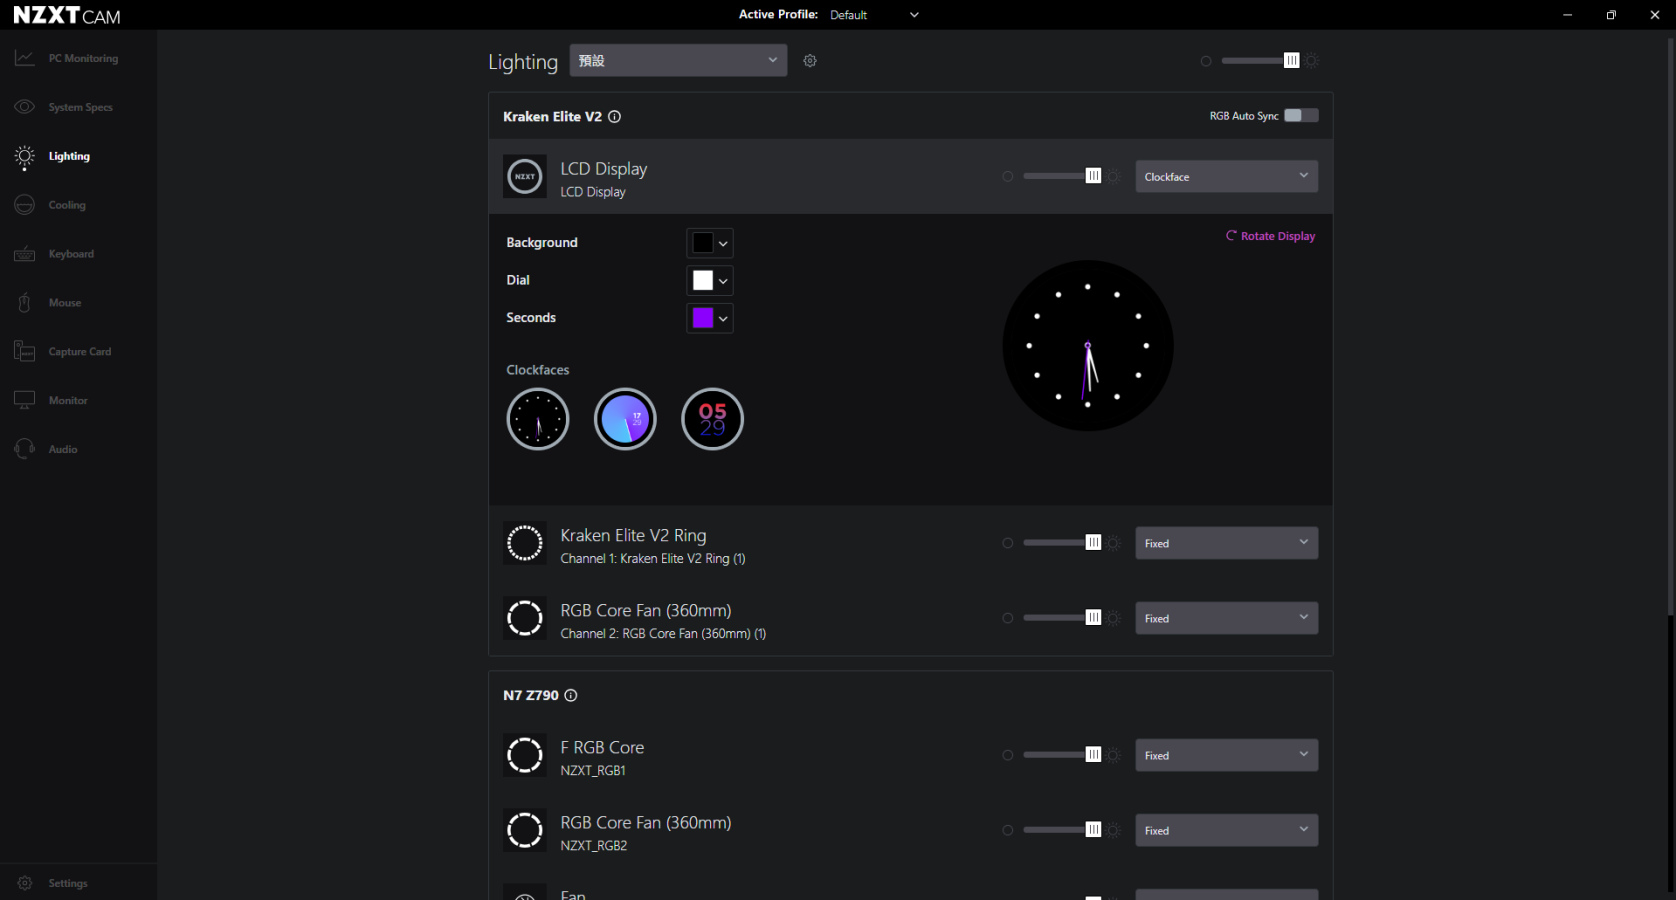Open the Audio headset icon
The image size is (1676, 900).
[x=25, y=449]
